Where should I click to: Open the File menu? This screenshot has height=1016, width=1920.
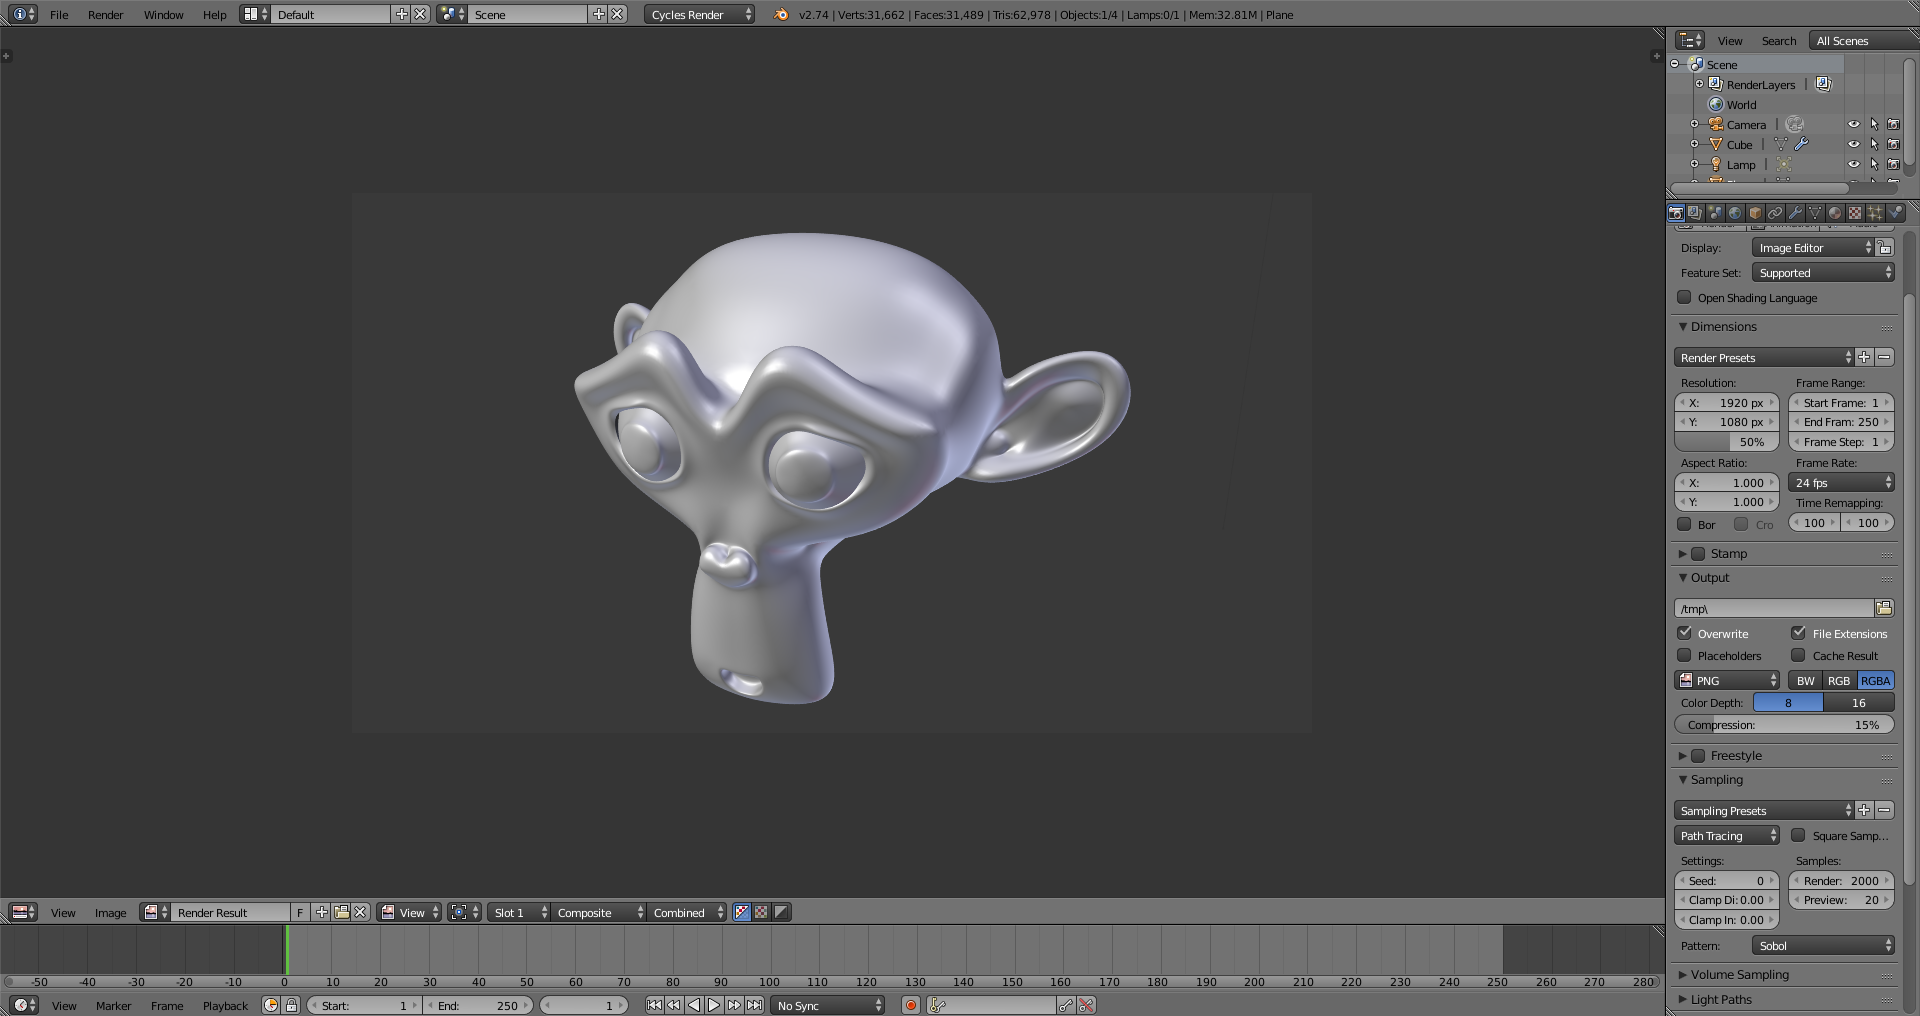59,14
